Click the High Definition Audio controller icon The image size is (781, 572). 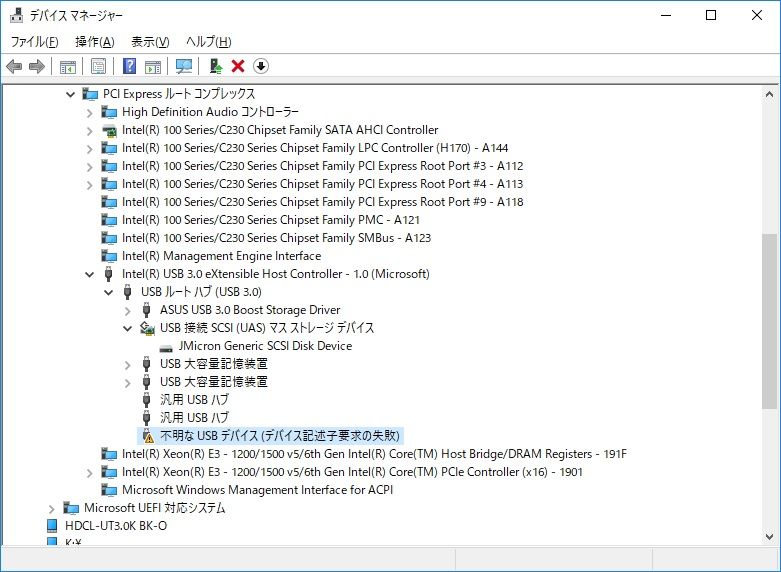[109, 112]
